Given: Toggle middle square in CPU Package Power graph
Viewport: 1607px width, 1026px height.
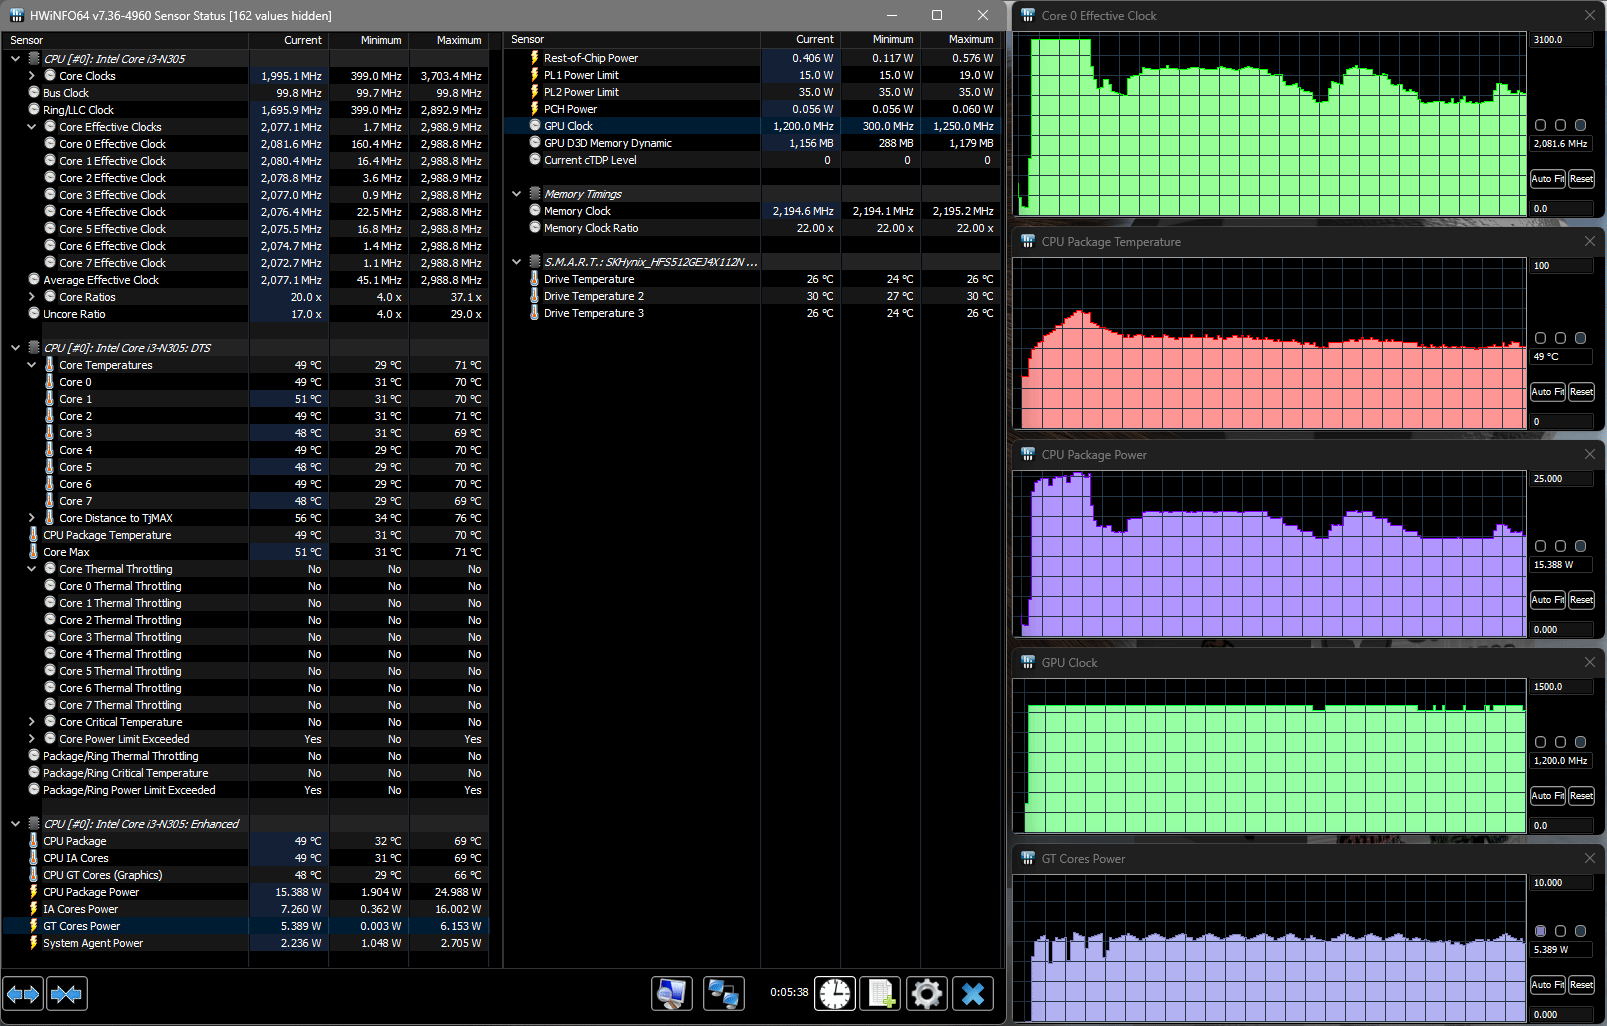Looking at the screenshot, I should pyautogui.click(x=1560, y=546).
